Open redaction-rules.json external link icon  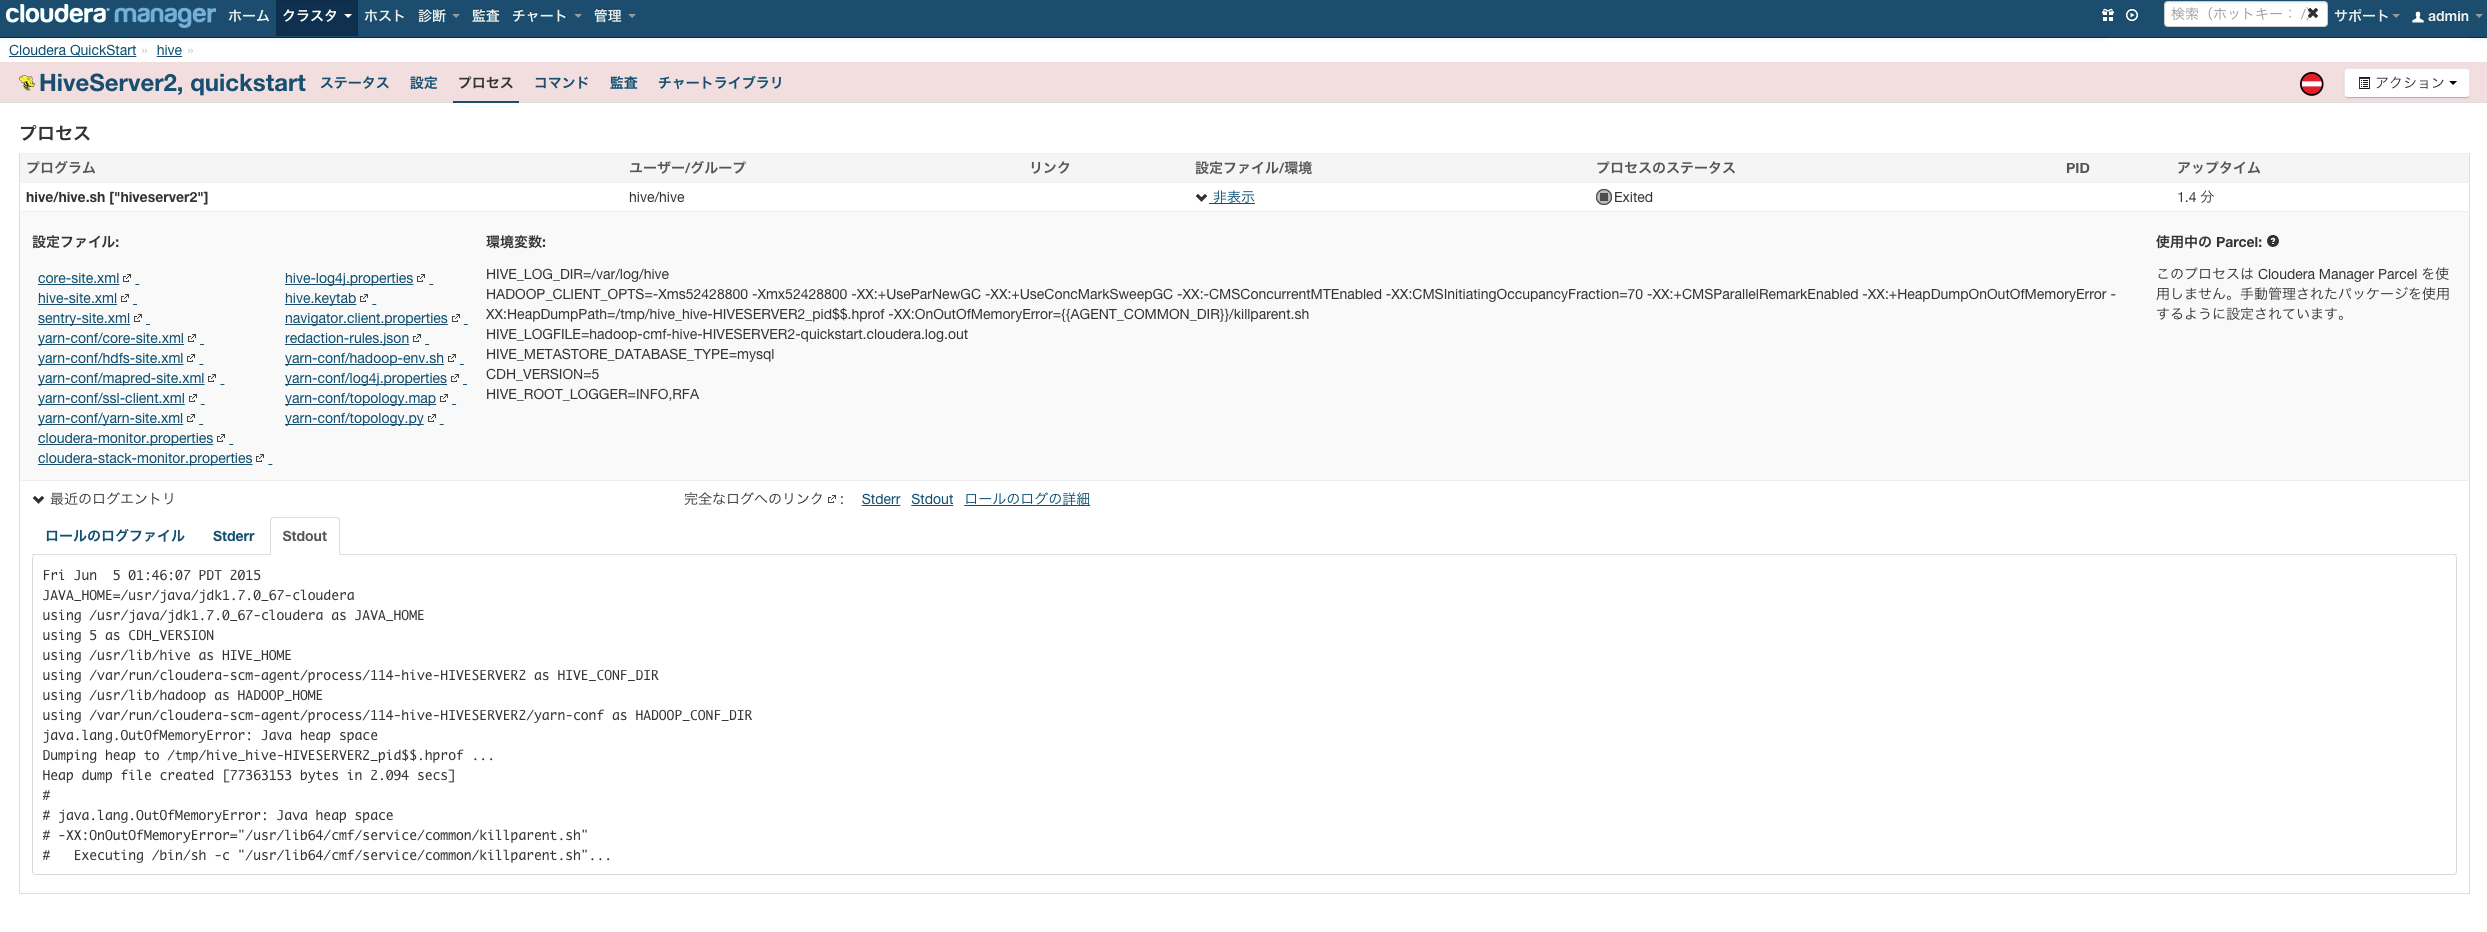tap(417, 338)
